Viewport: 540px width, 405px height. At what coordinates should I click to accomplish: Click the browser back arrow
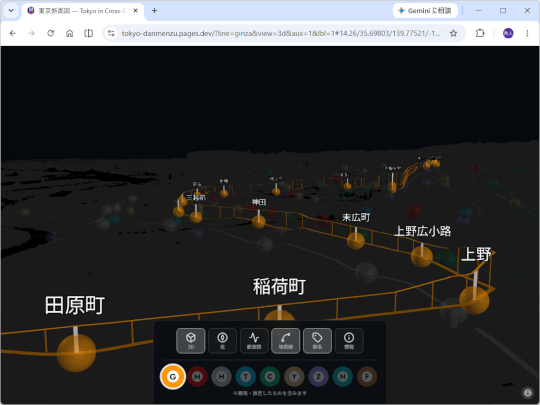13,33
